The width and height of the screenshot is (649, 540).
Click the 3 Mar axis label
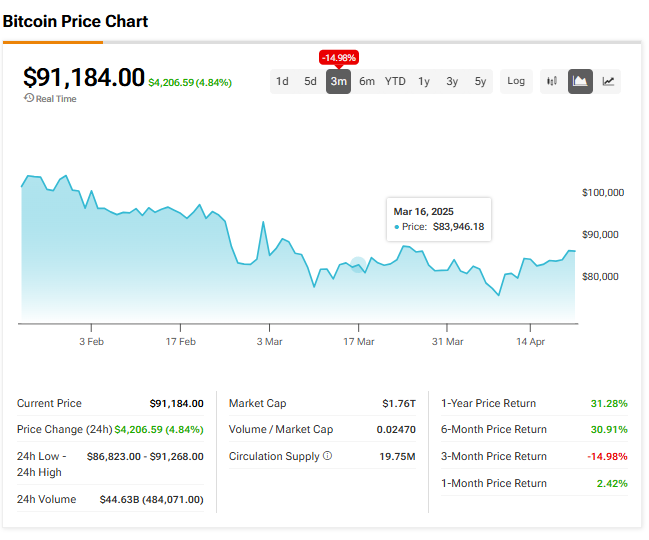(269, 342)
